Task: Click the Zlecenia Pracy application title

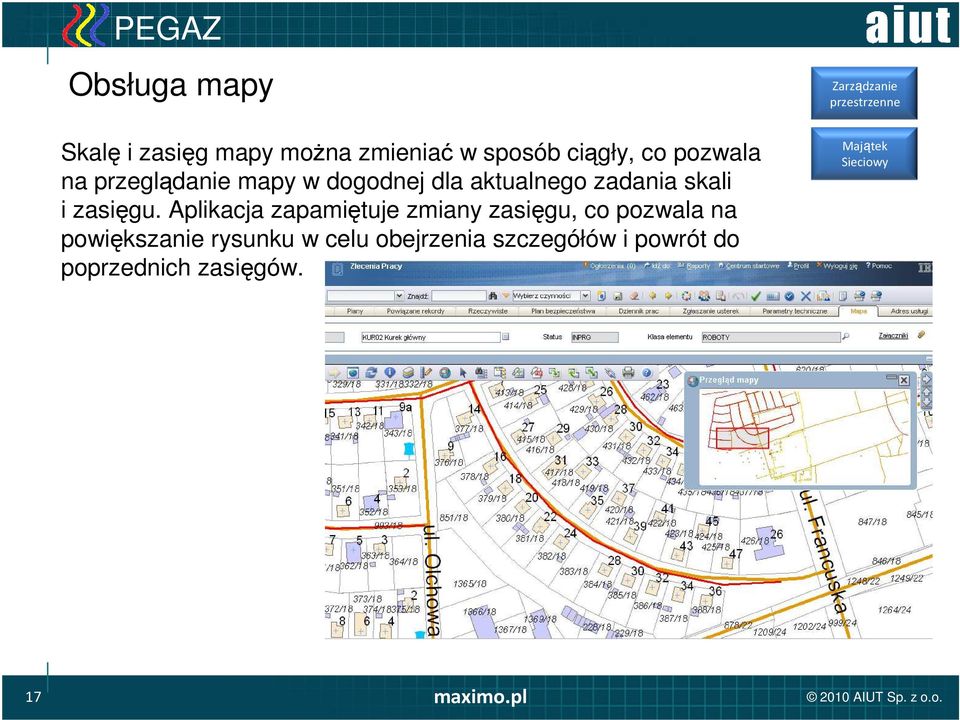Action: 375,266
